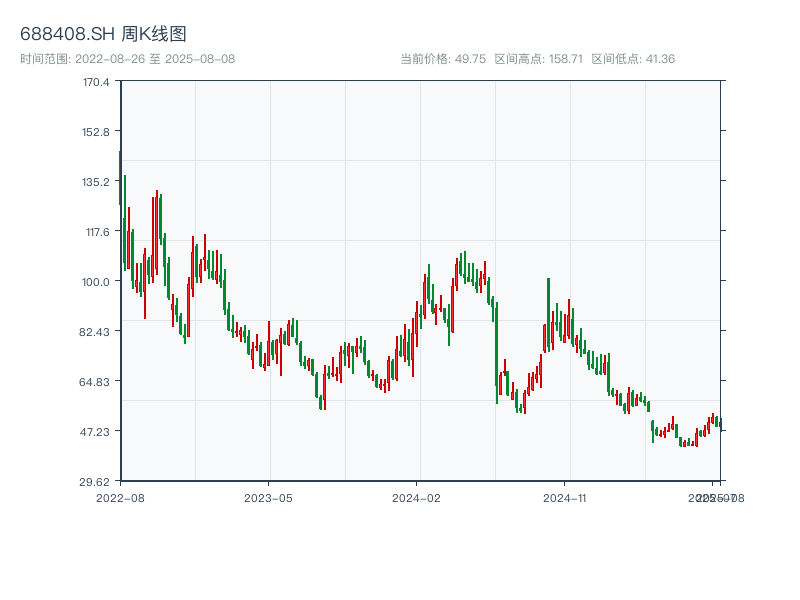The image size is (800, 600).
Task: Click y-axis label 64.83
Action: (94, 382)
